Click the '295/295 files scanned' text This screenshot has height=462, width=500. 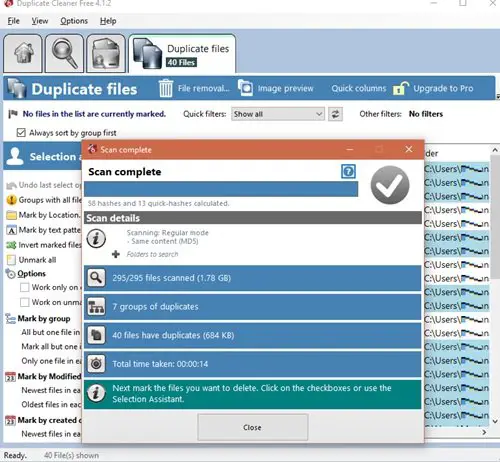pos(171,278)
